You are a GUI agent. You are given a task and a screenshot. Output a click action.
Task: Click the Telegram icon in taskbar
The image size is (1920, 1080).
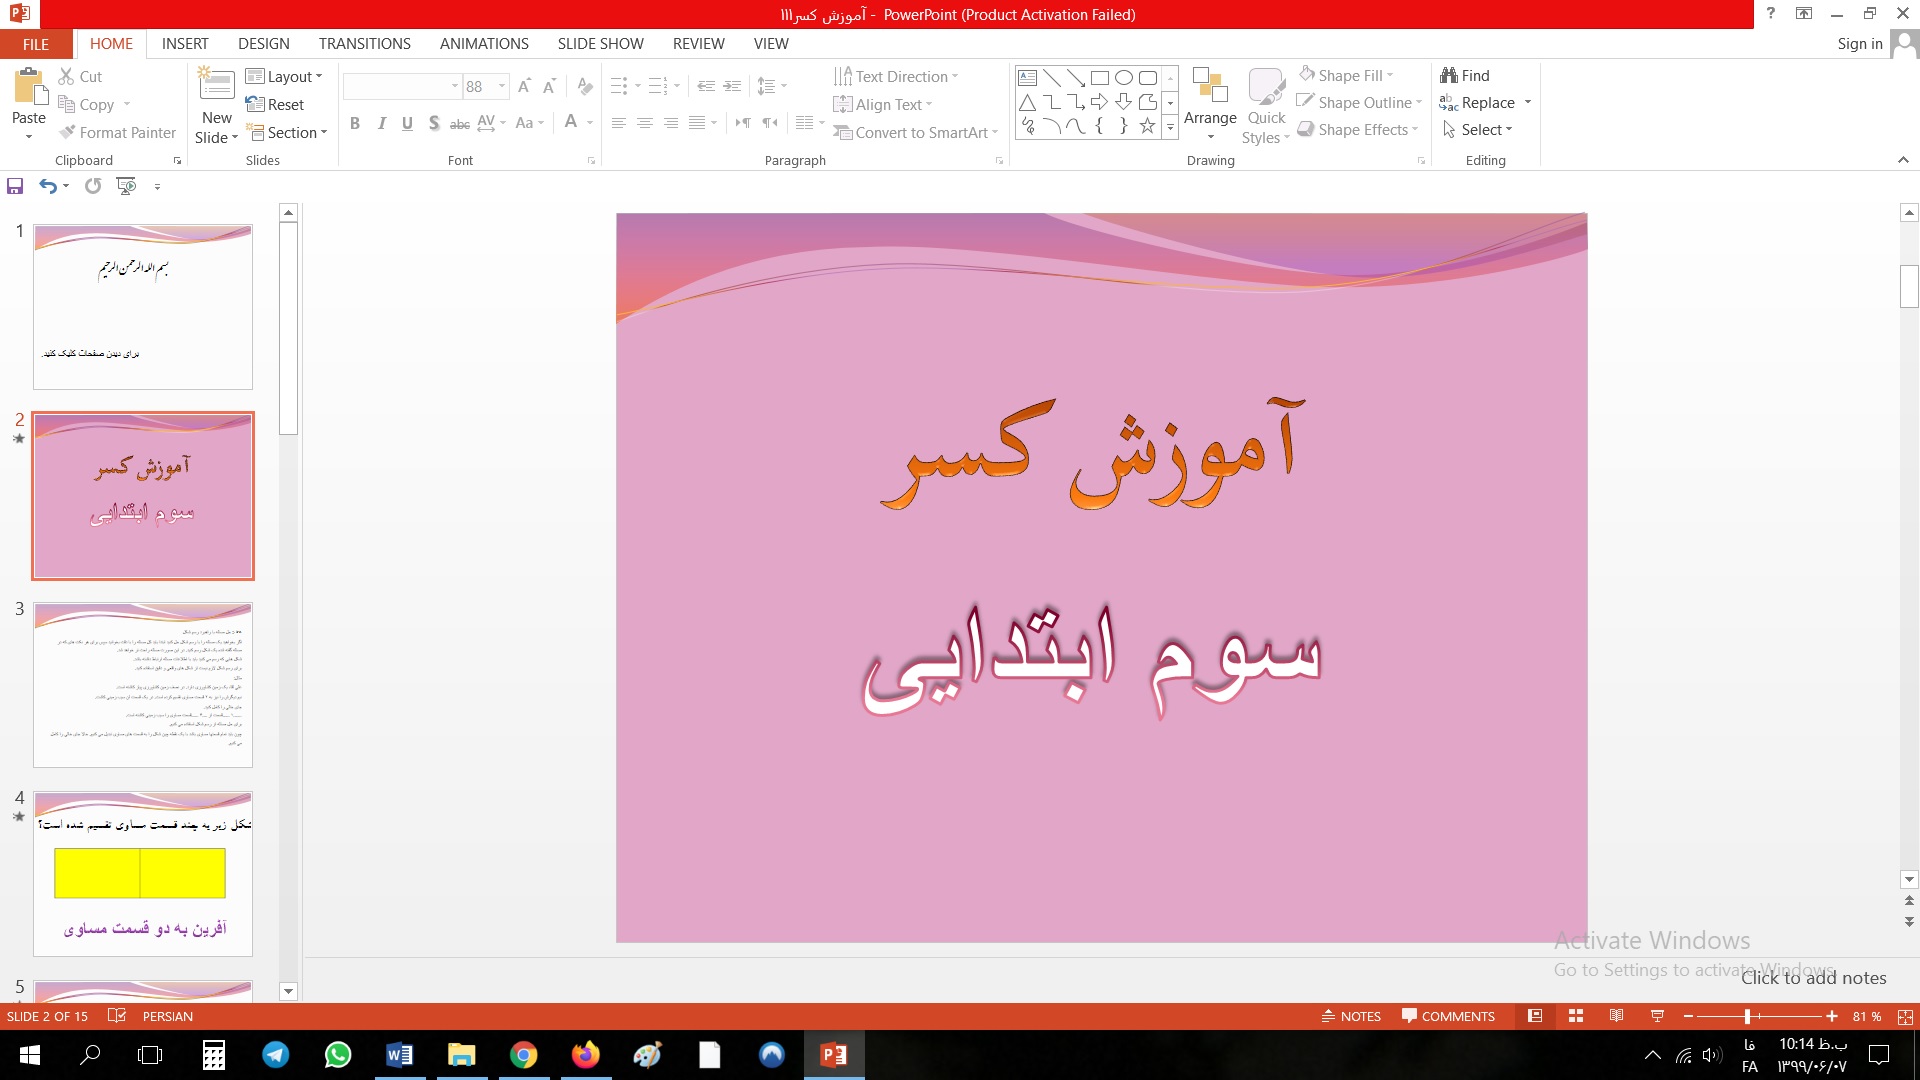[276, 1055]
